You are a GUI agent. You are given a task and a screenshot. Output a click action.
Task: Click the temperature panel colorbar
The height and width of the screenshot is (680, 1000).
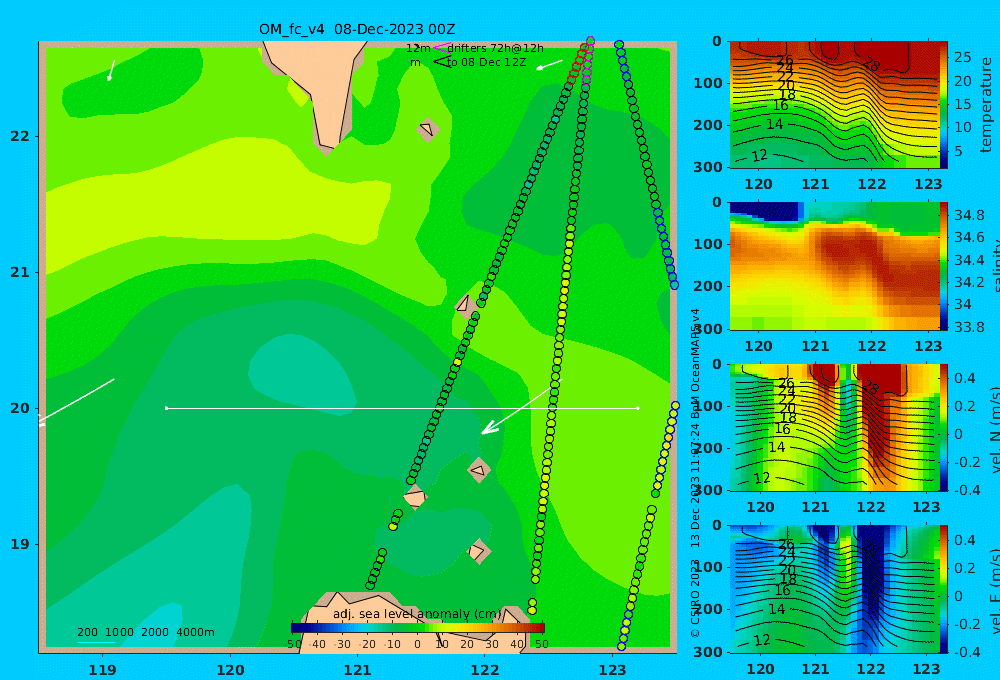click(x=944, y=105)
